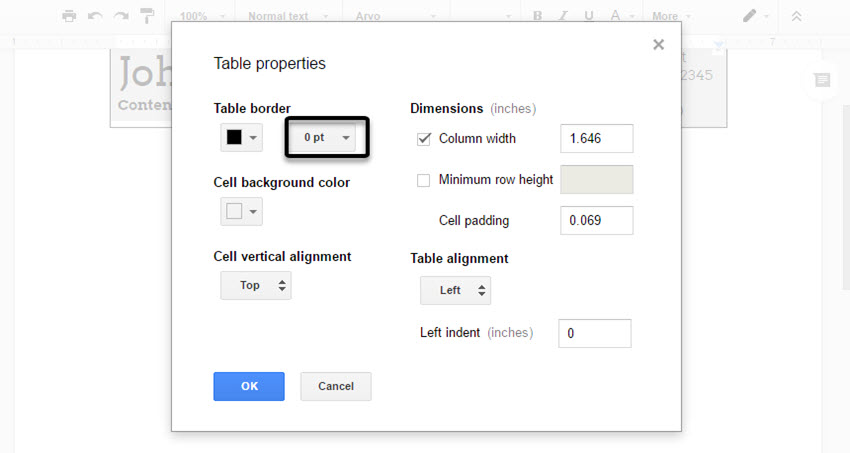The width and height of the screenshot is (850, 453).
Task: Open the Normal text style dropdown
Action: 288,16
